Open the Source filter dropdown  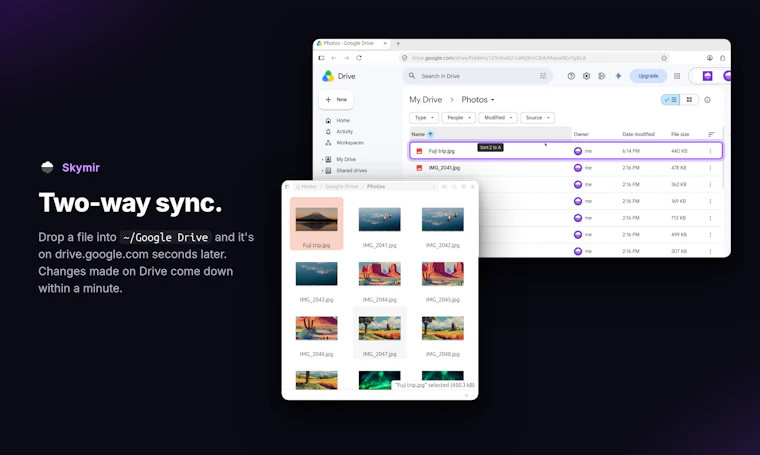[537, 118]
